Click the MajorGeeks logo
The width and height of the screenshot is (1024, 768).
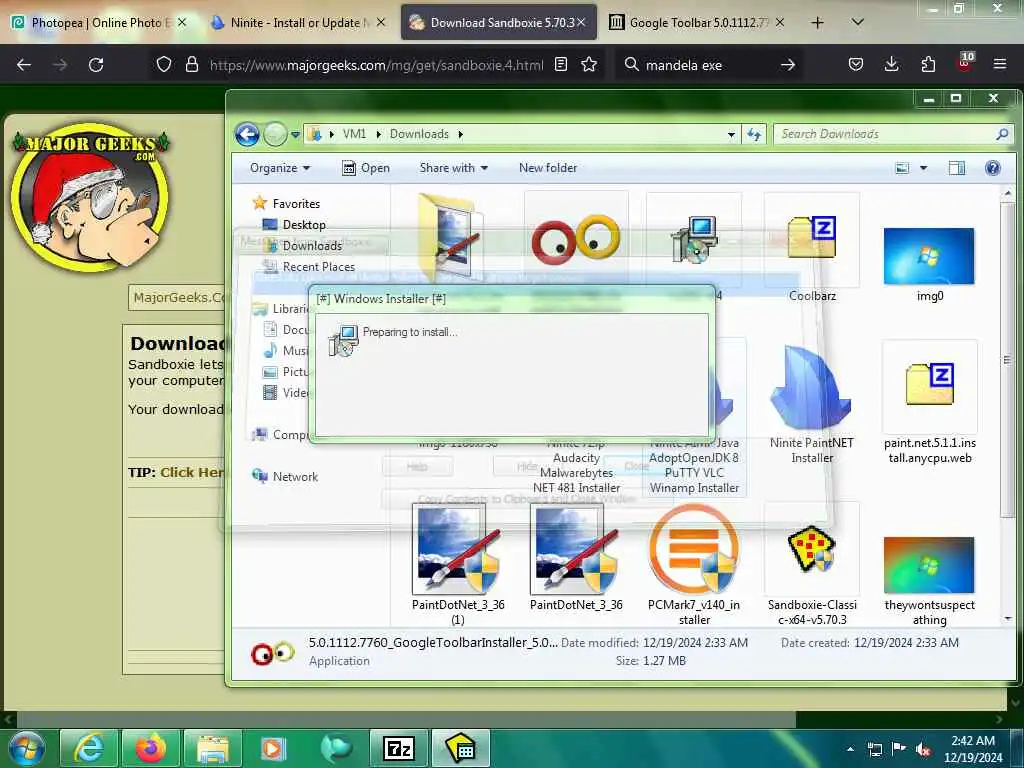[91, 197]
